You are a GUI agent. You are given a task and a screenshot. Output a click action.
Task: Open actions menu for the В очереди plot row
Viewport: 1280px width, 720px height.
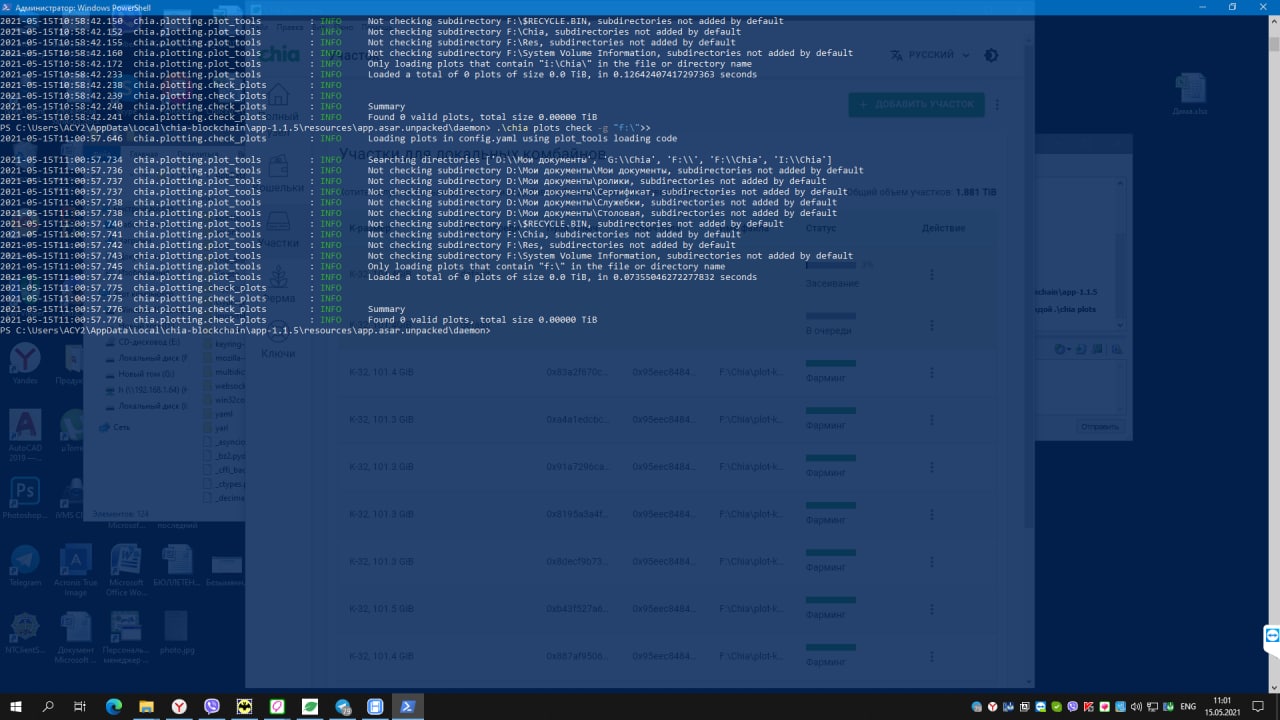[932, 325]
